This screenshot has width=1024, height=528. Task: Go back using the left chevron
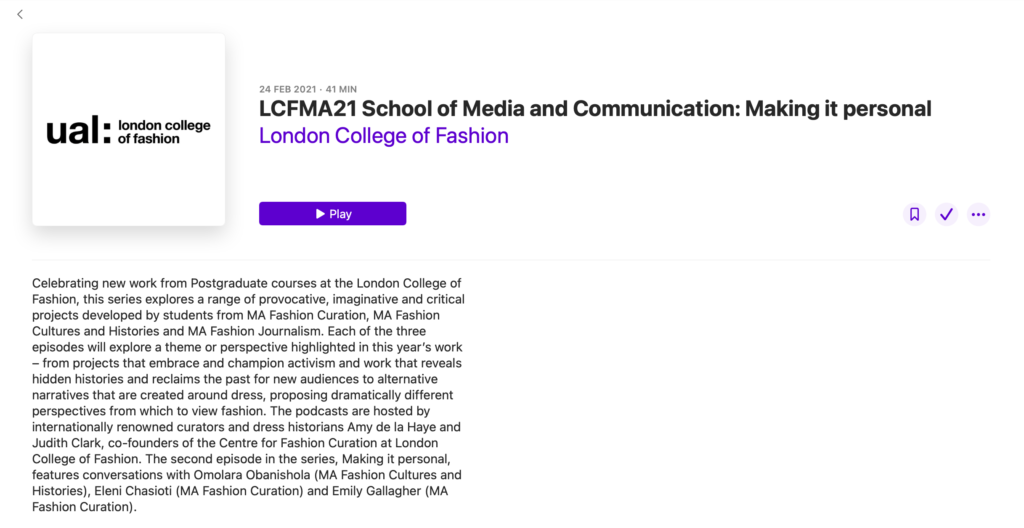click(20, 14)
